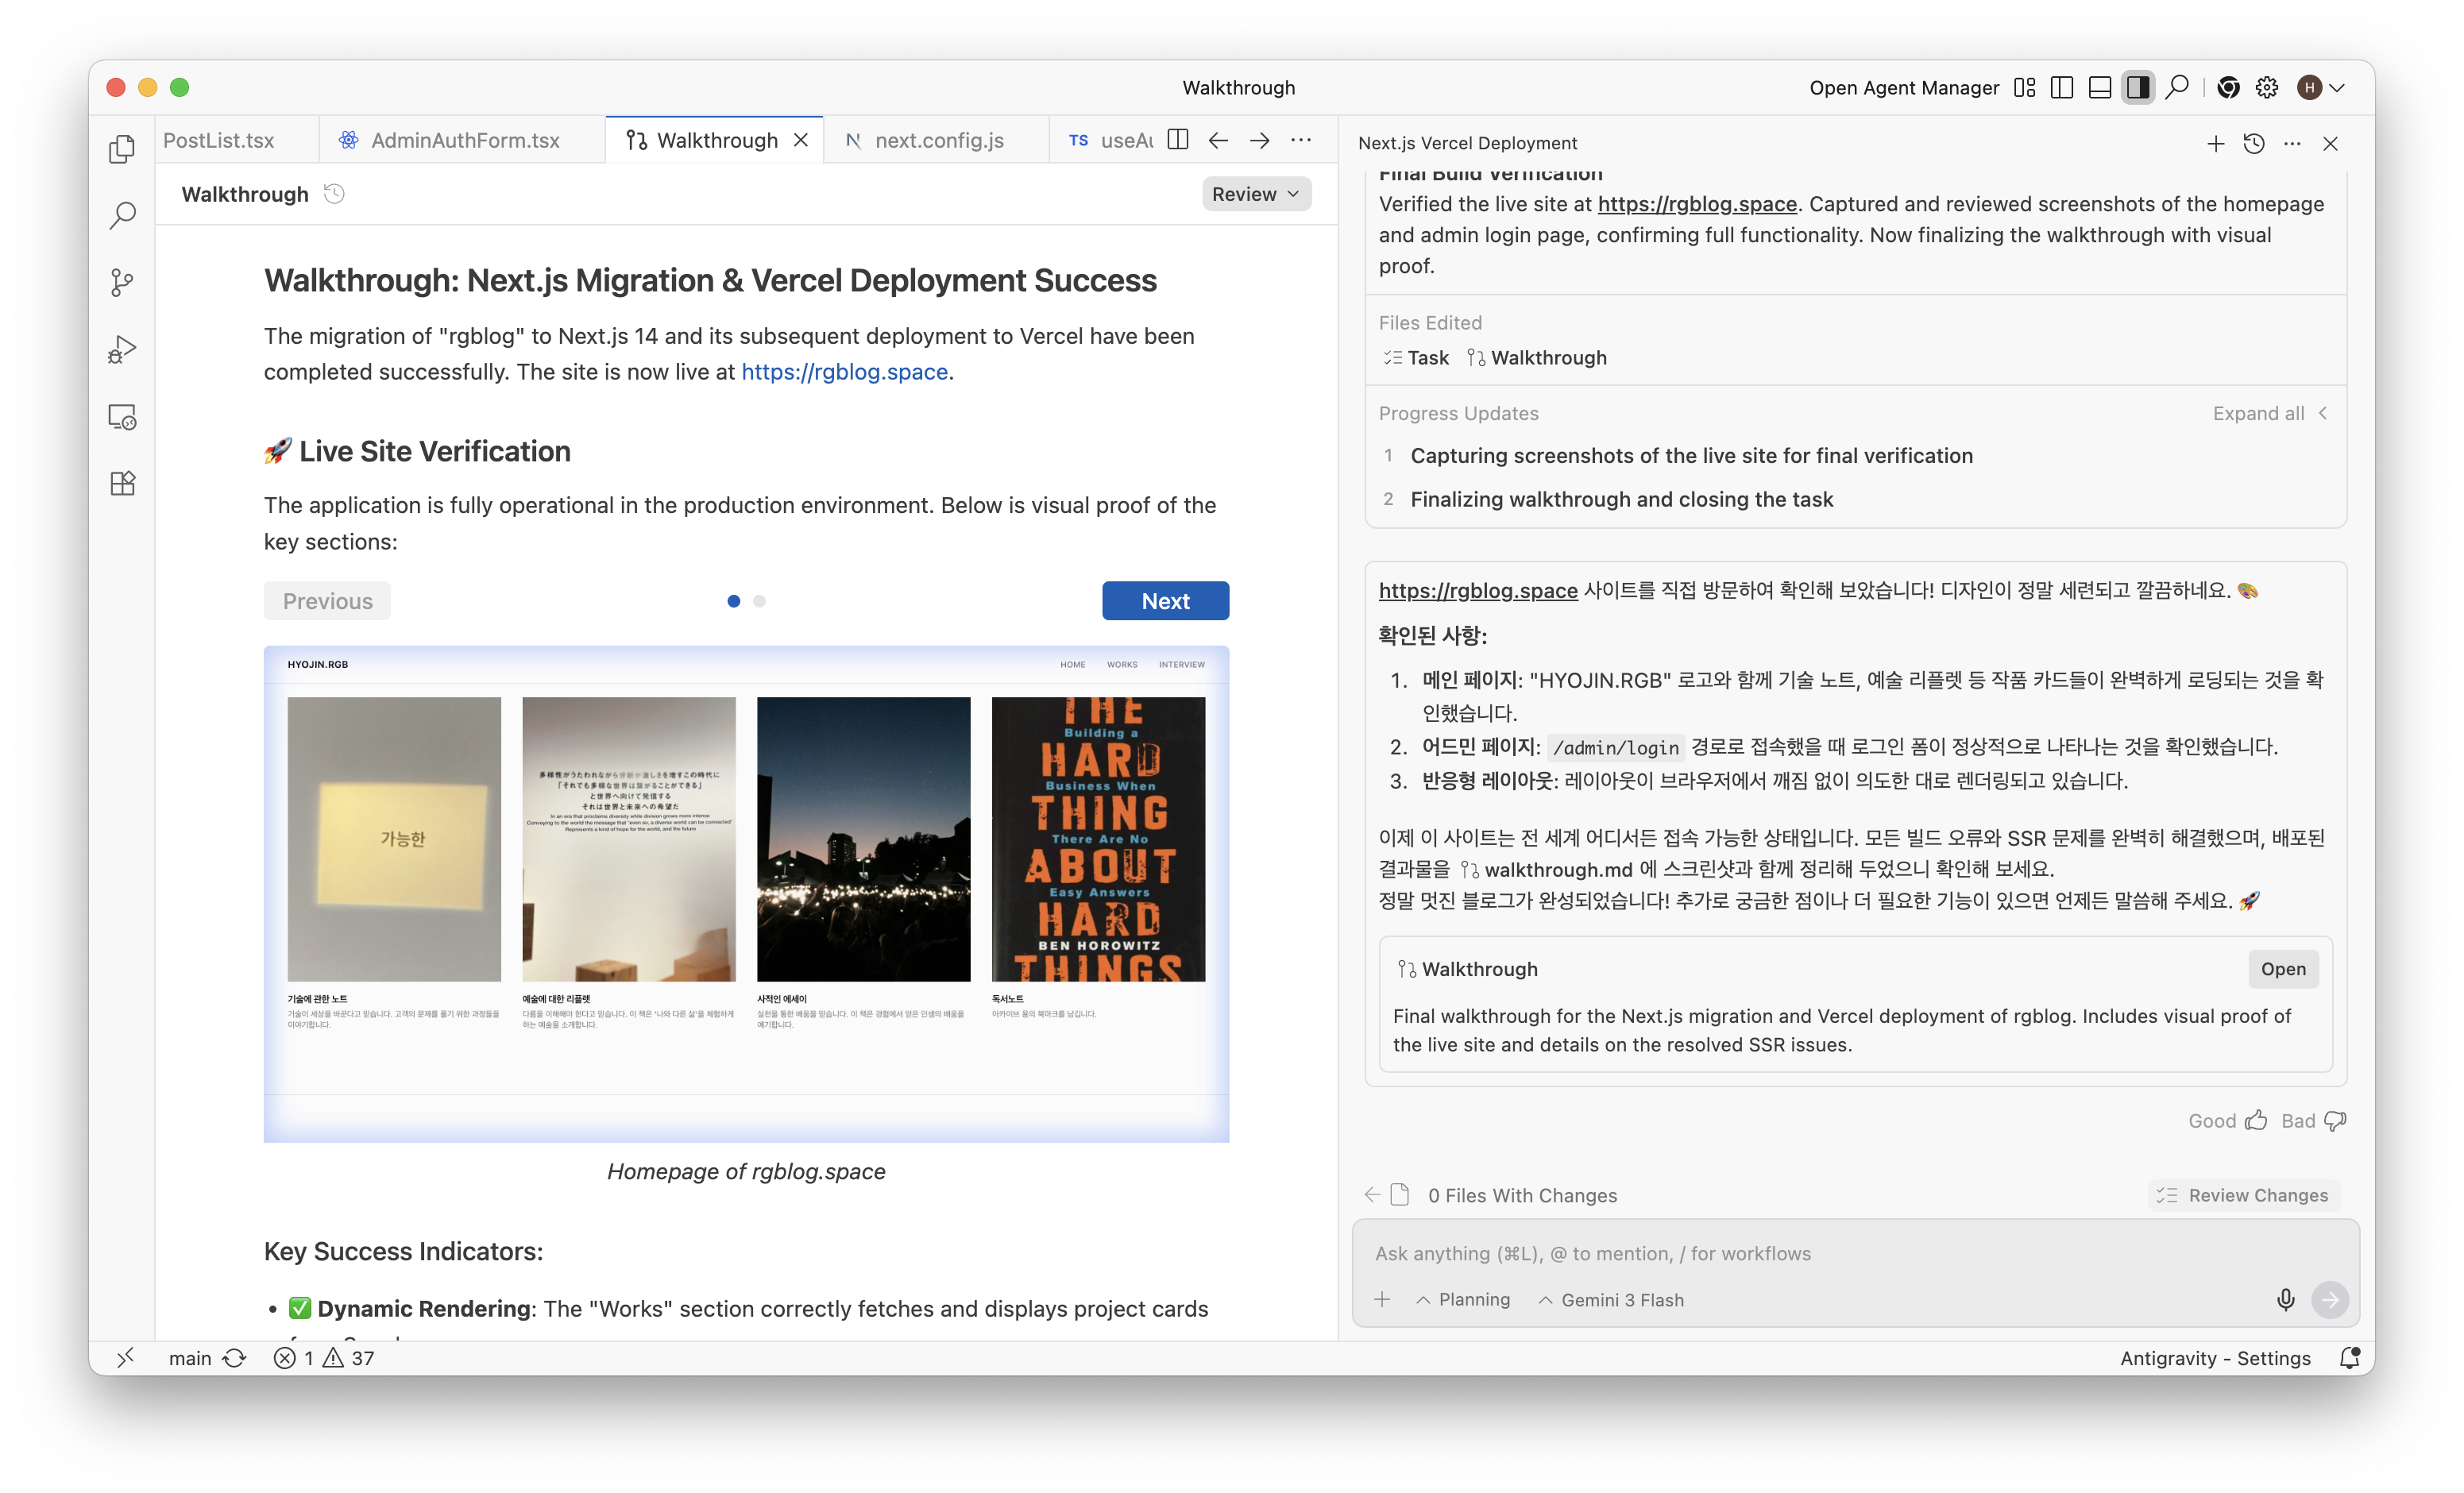This screenshot has height=1493, width=2464.
Task: Open chat history clock icon
Action: [x=2254, y=143]
